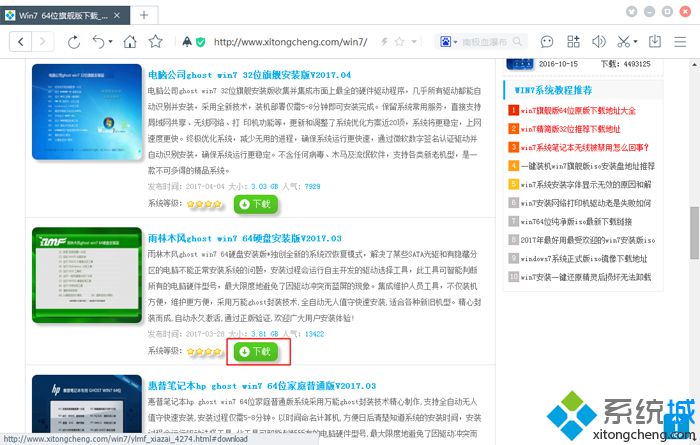Open windows7系统正式版iso镜像下载地址 link
This screenshot has width=700, height=445.
point(583,258)
